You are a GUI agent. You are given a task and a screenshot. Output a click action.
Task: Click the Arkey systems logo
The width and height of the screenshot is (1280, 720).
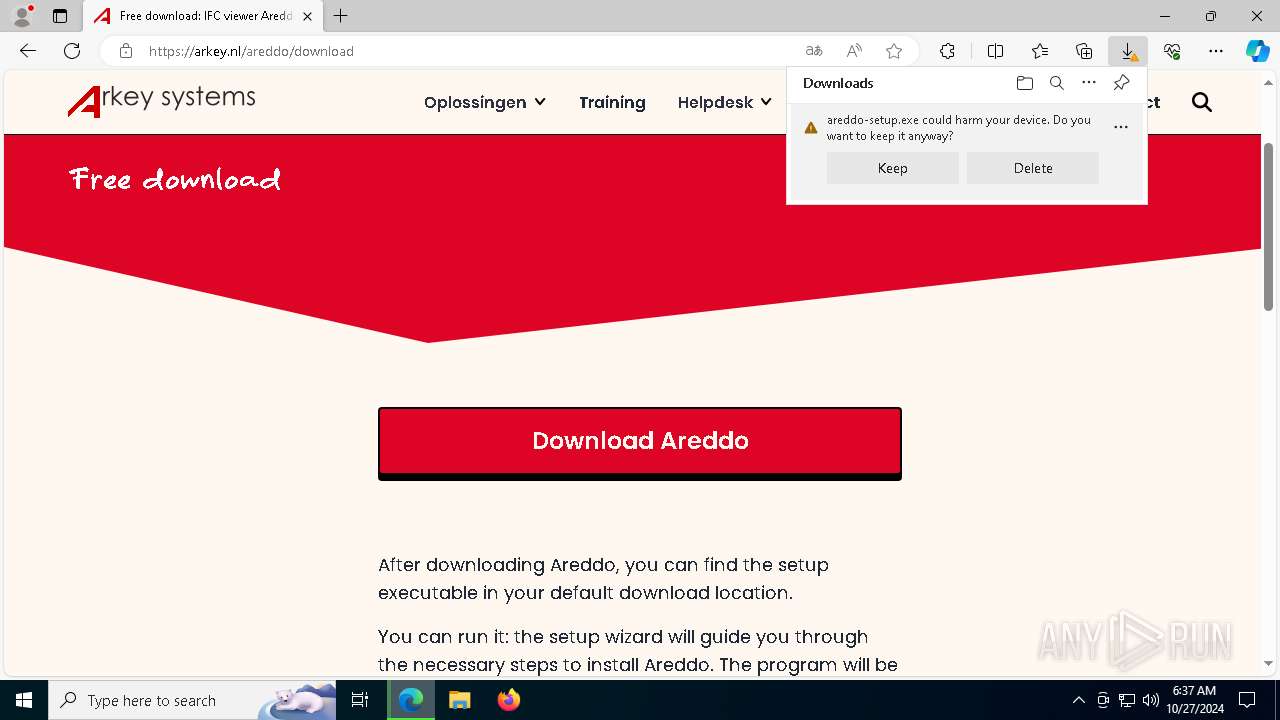tap(162, 100)
